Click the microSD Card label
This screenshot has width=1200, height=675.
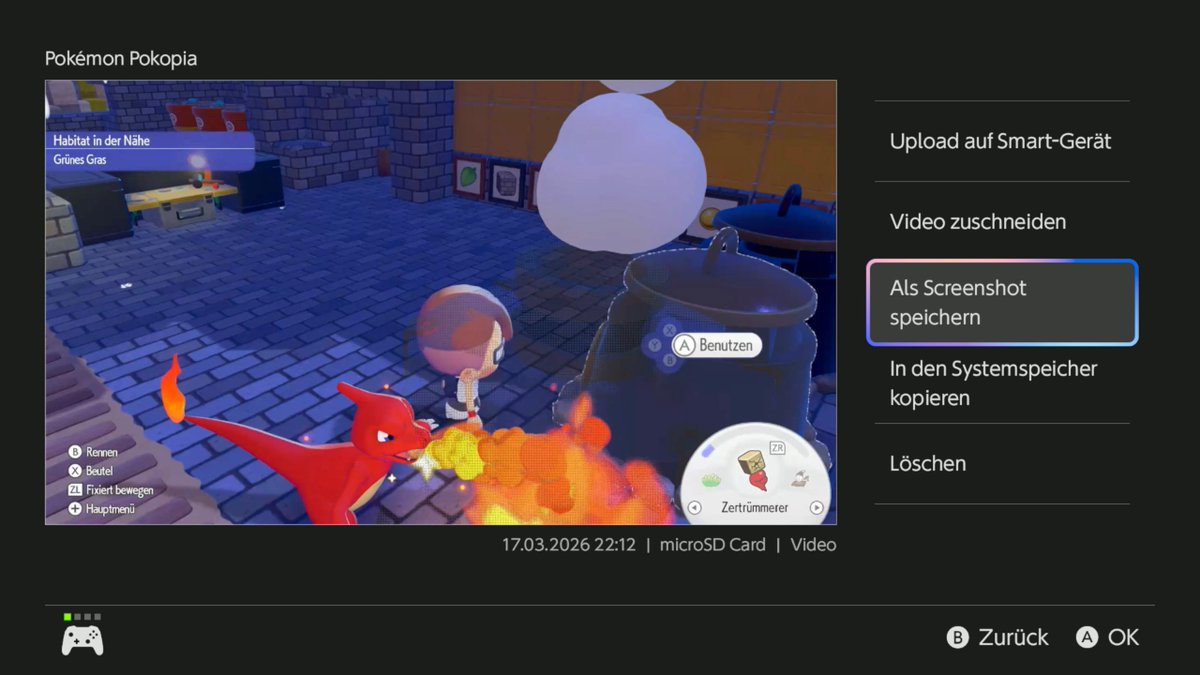(x=713, y=545)
